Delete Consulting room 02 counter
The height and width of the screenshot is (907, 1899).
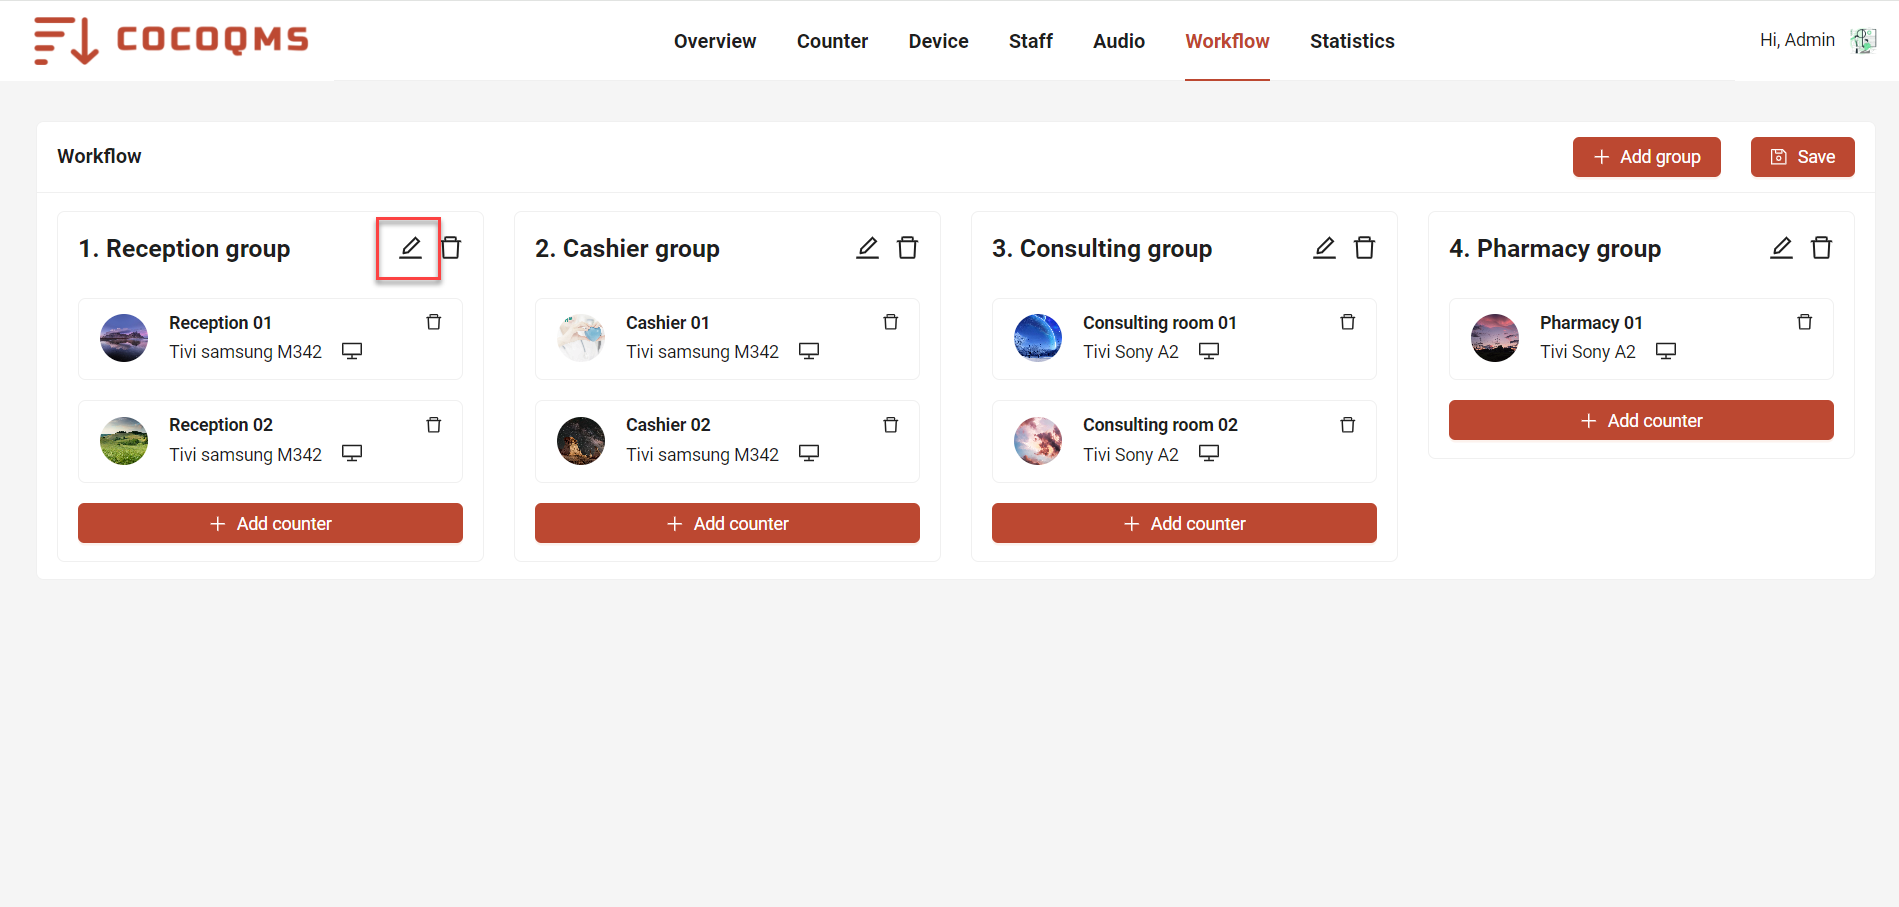point(1348,425)
